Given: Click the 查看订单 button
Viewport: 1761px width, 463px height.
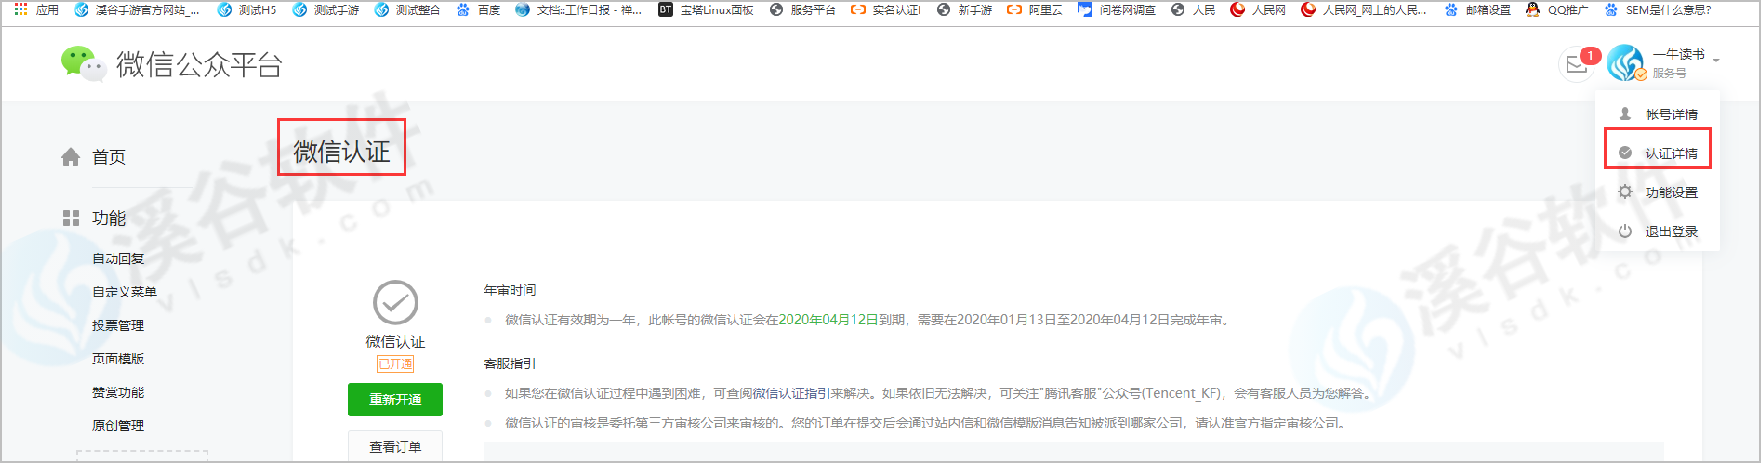Looking at the screenshot, I should (395, 447).
